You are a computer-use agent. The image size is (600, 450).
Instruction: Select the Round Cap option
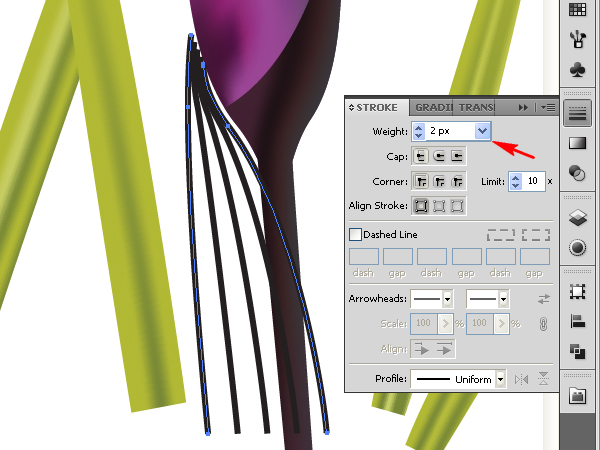pos(439,156)
